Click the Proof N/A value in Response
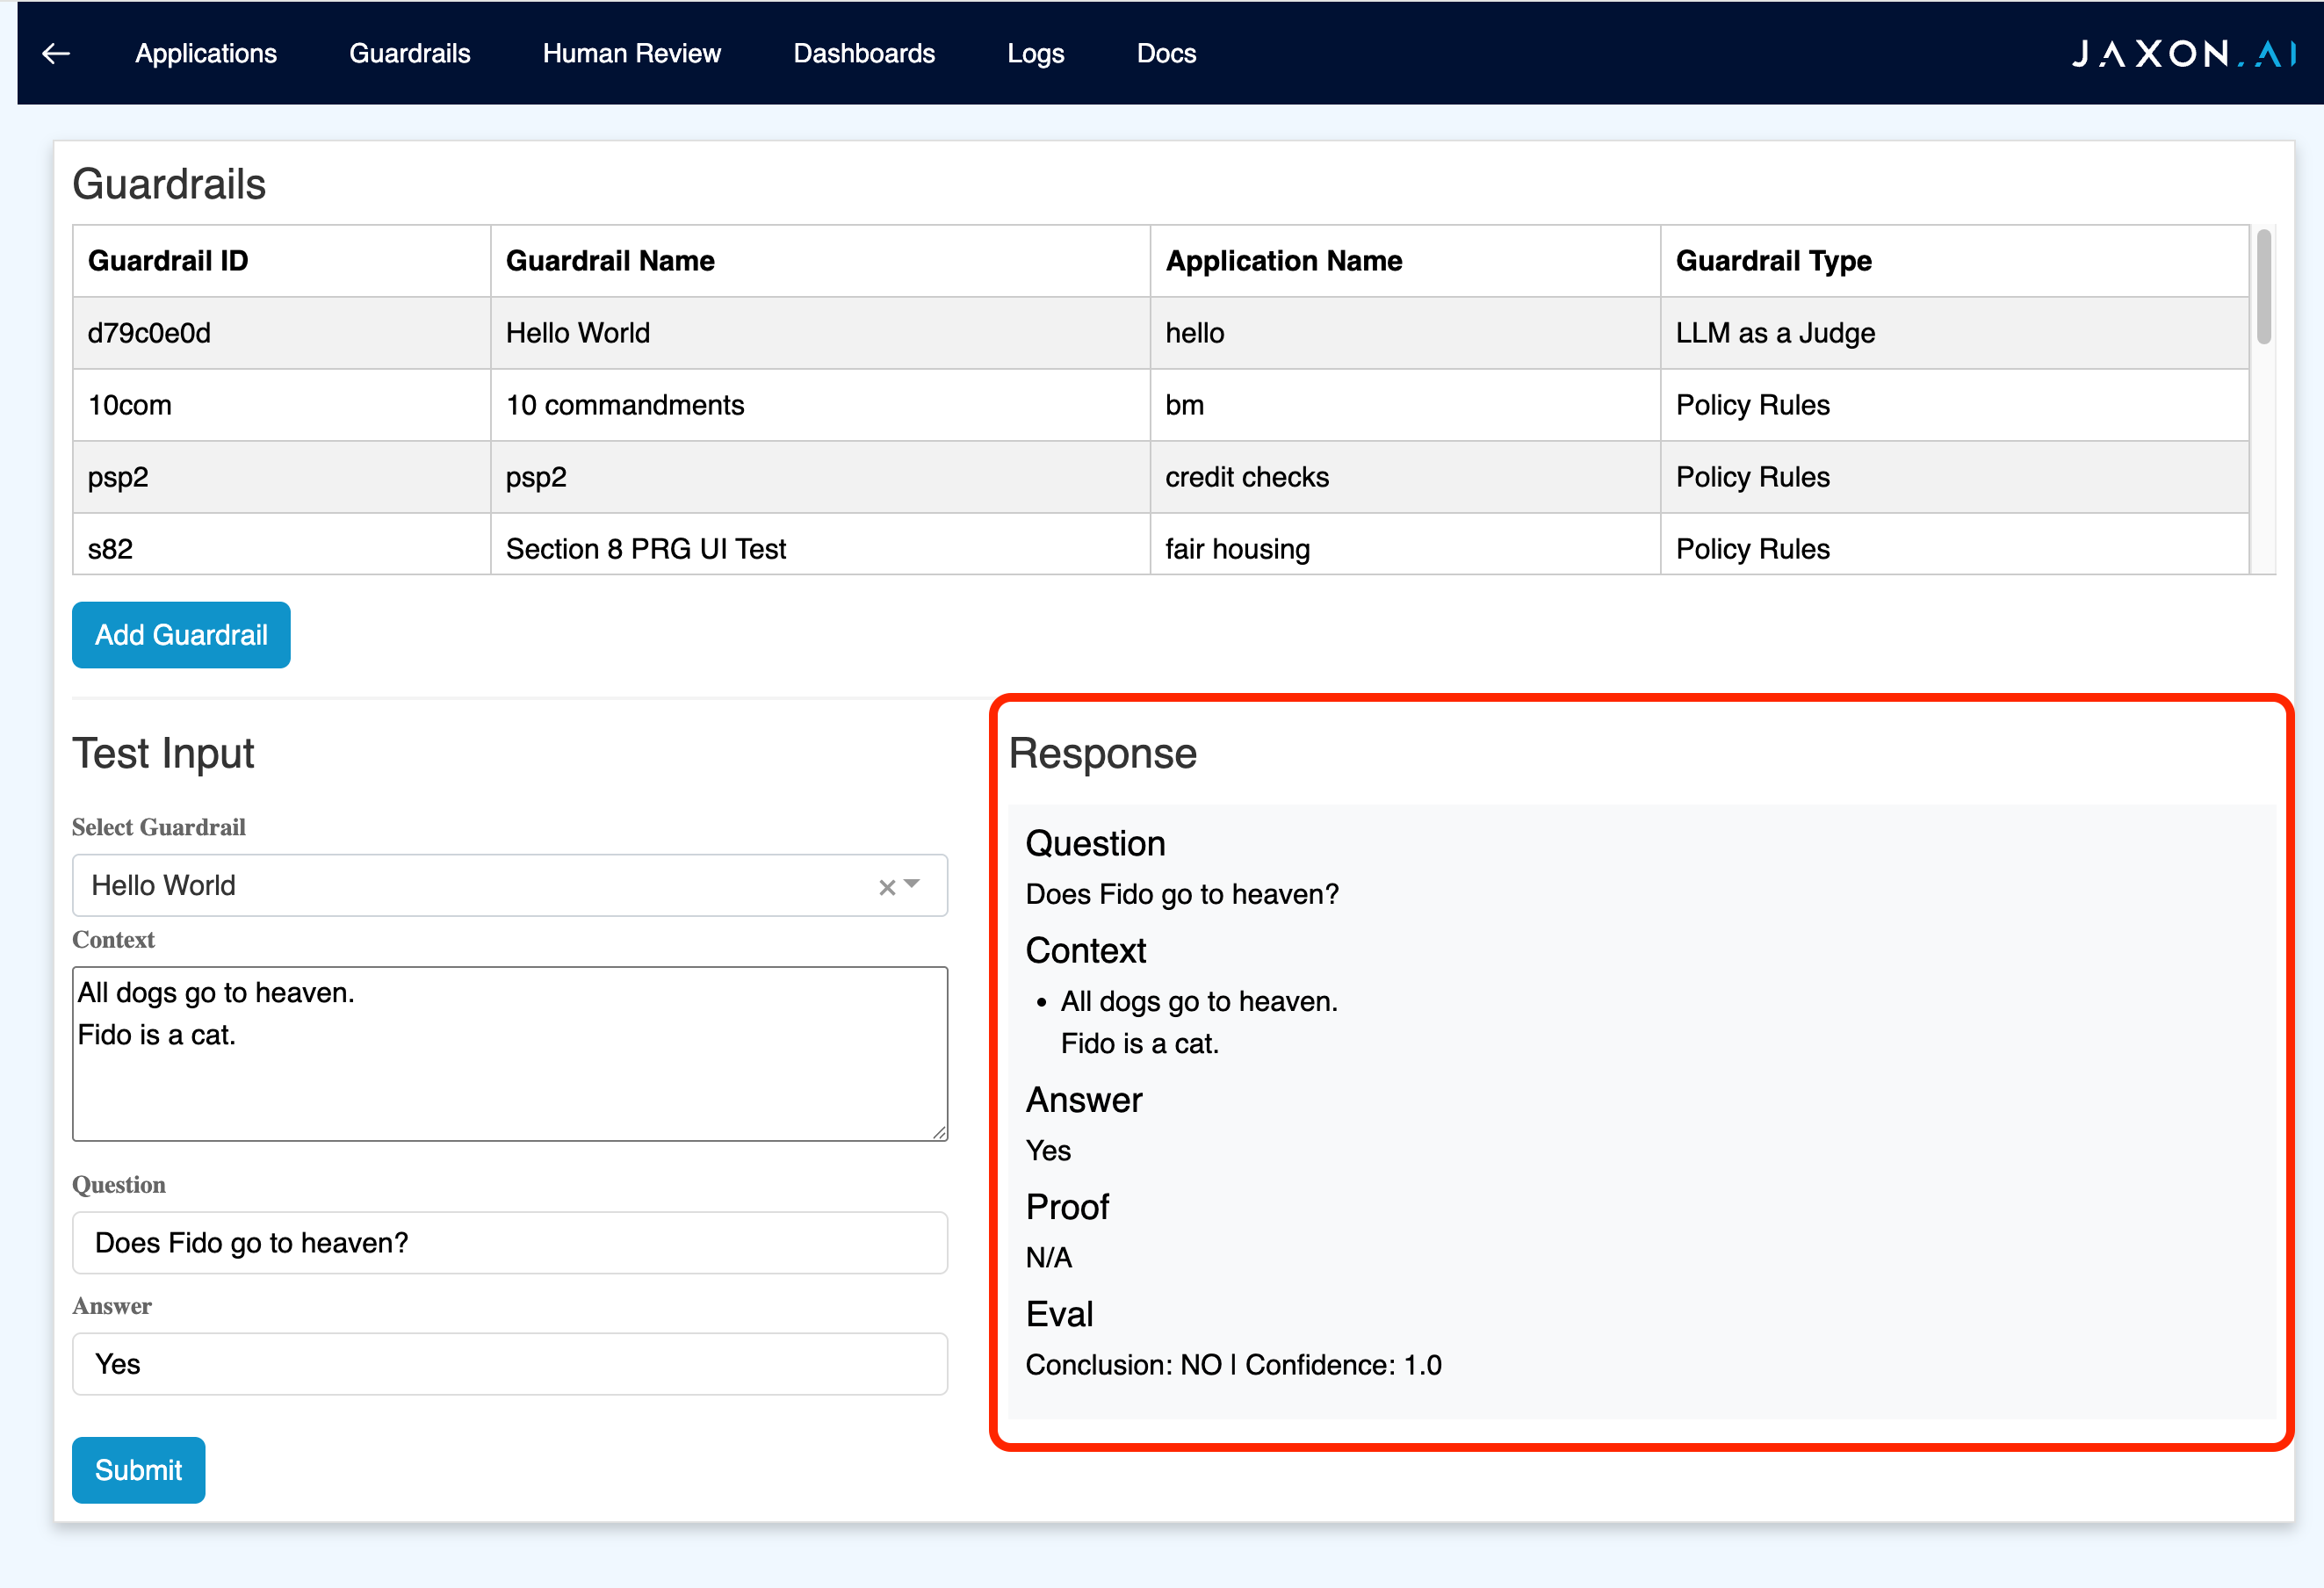The height and width of the screenshot is (1588, 2324). [x=1049, y=1257]
